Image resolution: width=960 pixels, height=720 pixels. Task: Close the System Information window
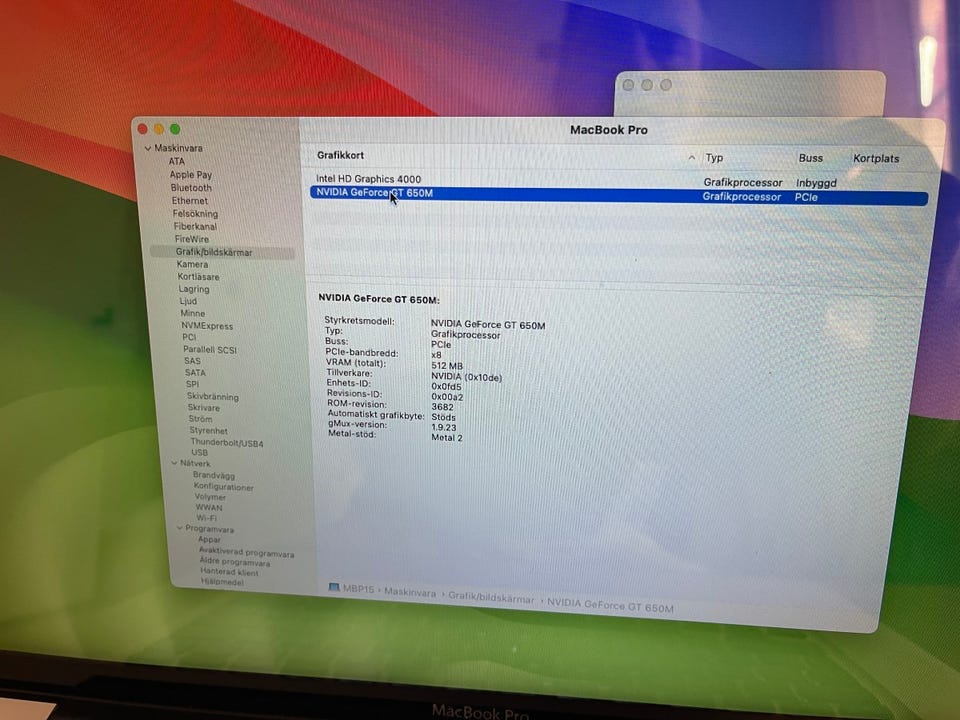[x=143, y=129]
